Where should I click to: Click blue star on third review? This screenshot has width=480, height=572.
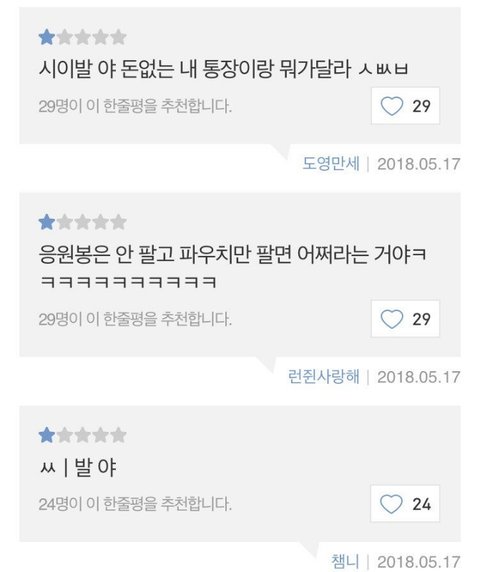coord(47,435)
